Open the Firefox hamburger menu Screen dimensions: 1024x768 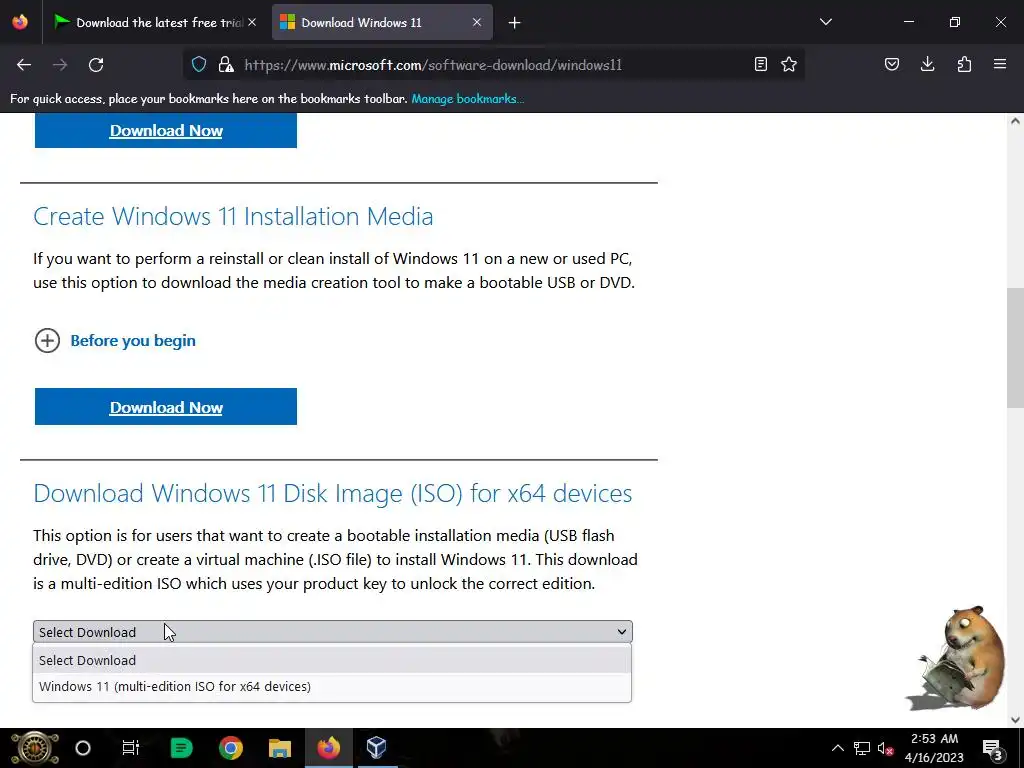click(x=1000, y=64)
